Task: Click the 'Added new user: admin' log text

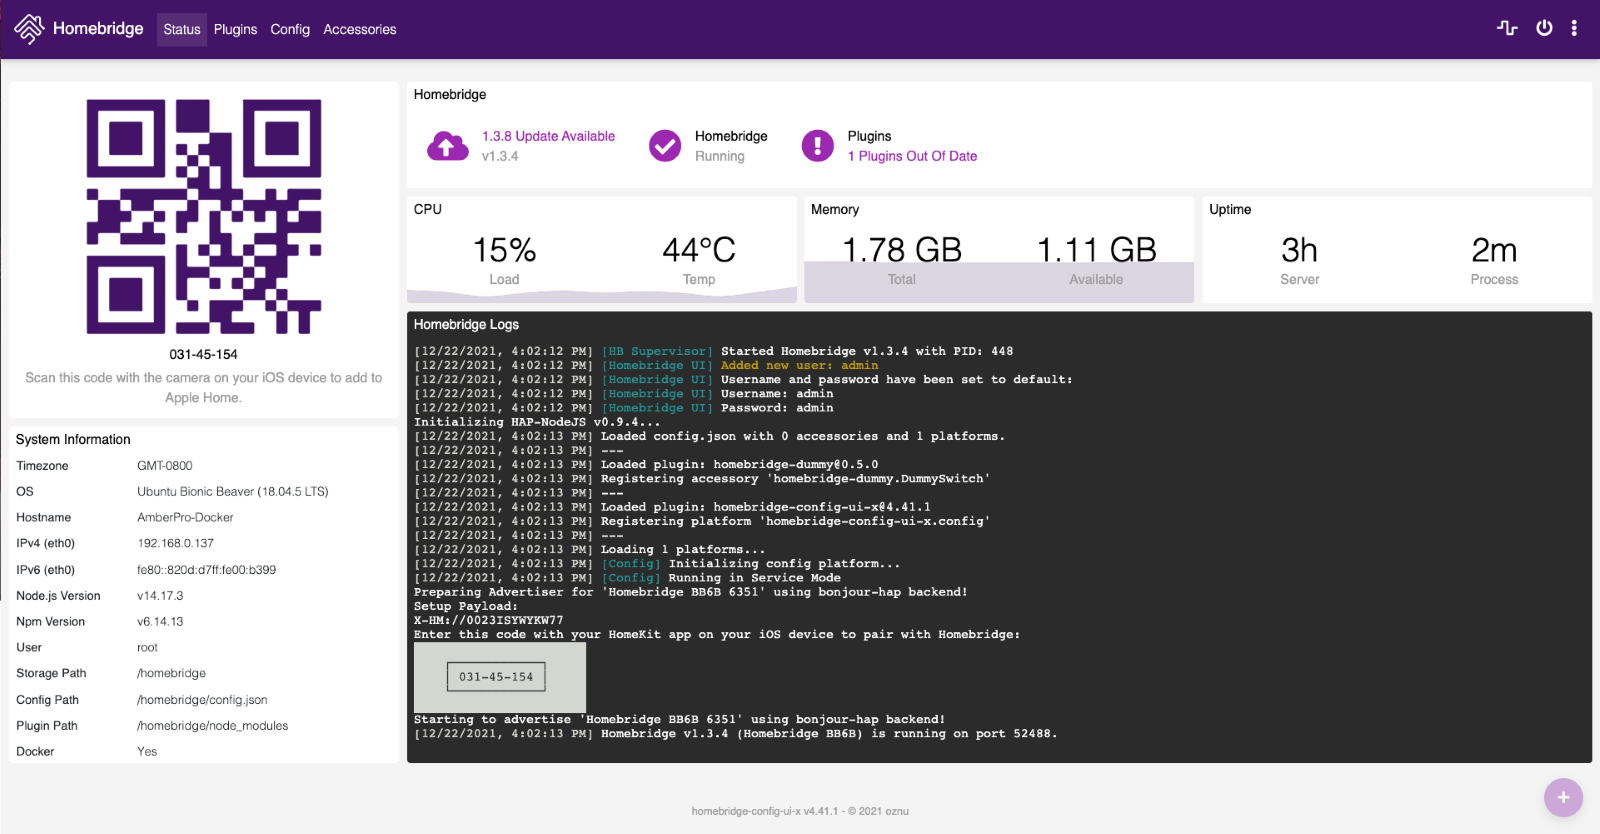Action: tap(800, 365)
